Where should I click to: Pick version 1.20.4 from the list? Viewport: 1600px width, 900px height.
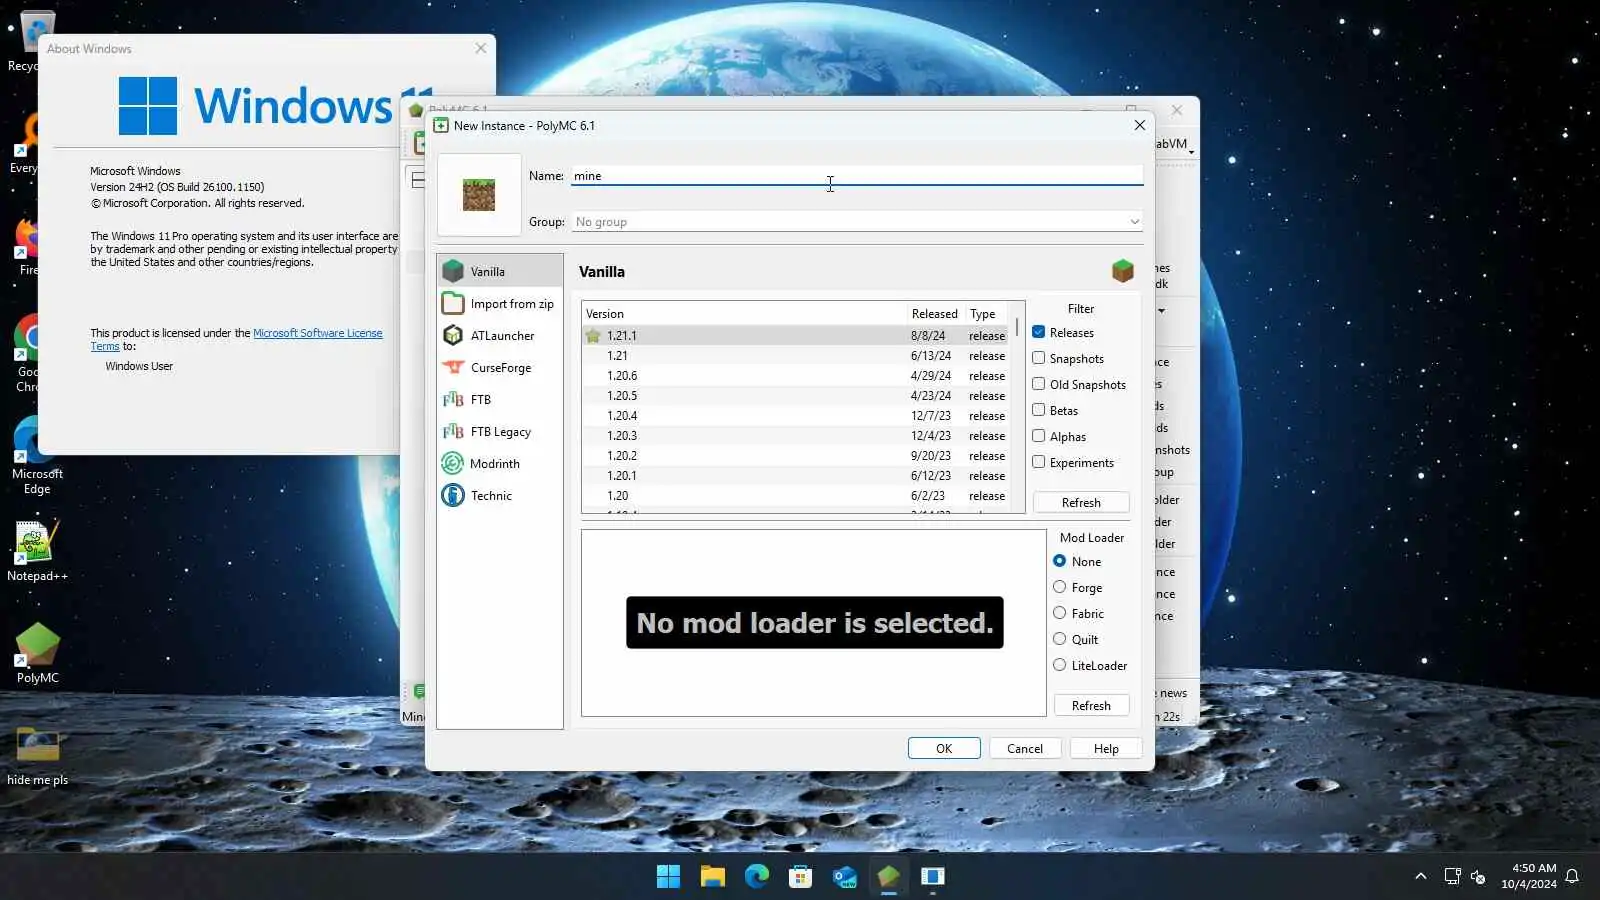(x=796, y=416)
